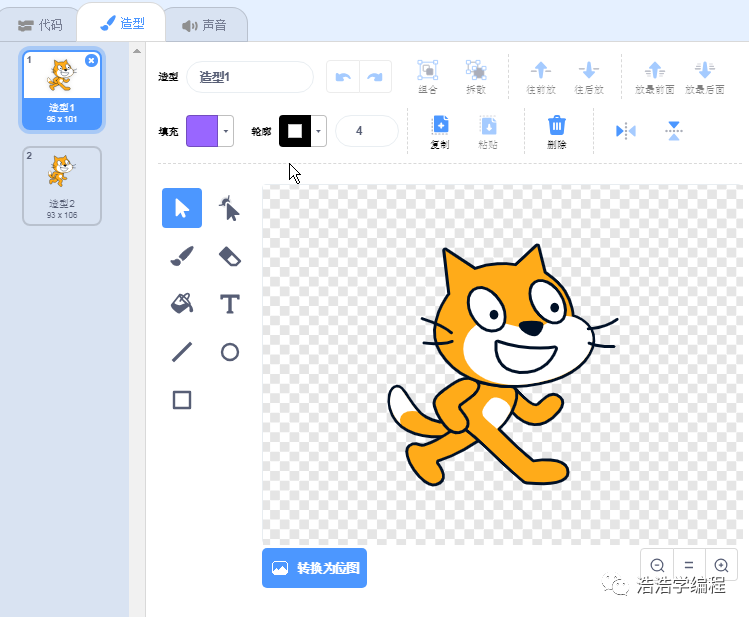Move selection Backward (往后放)
The width and height of the screenshot is (749, 617).
tap(589, 76)
